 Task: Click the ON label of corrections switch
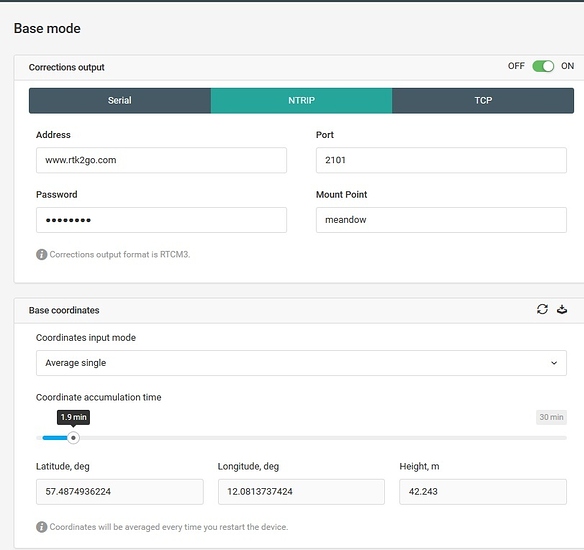[x=567, y=66]
